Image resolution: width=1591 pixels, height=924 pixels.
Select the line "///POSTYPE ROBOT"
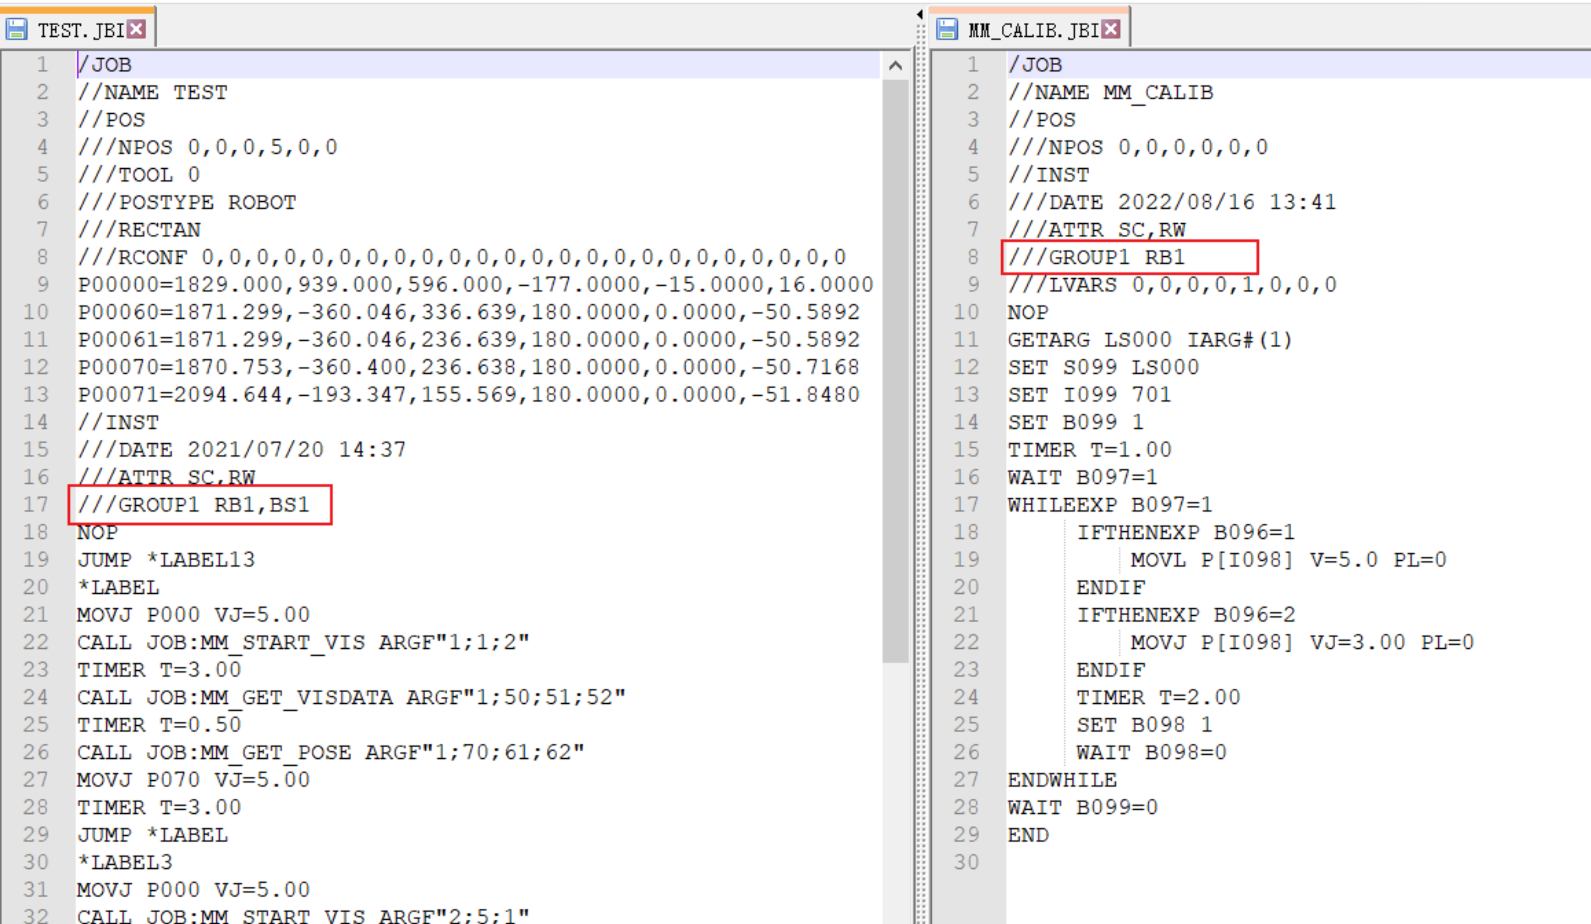pyautogui.click(x=187, y=203)
